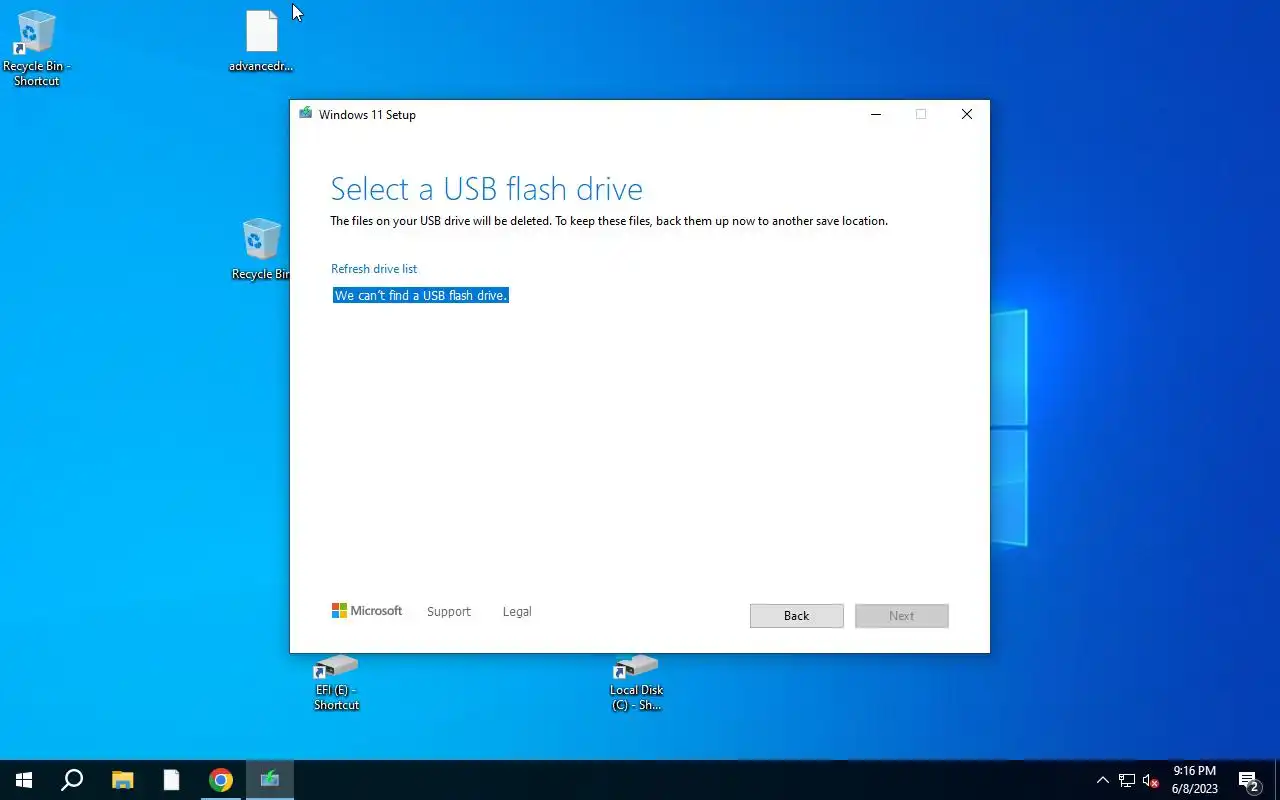Open the network status tray icon
This screenshot has height=800, width=1280.
1127,780
